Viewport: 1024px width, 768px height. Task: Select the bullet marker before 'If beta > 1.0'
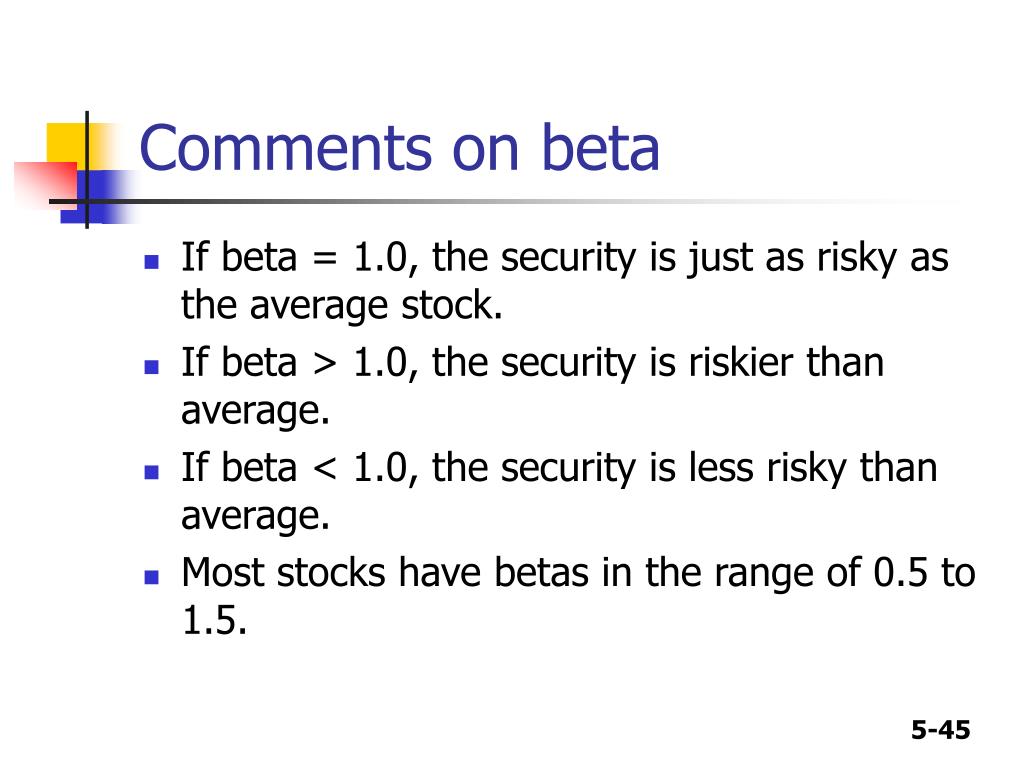point(152,367)
